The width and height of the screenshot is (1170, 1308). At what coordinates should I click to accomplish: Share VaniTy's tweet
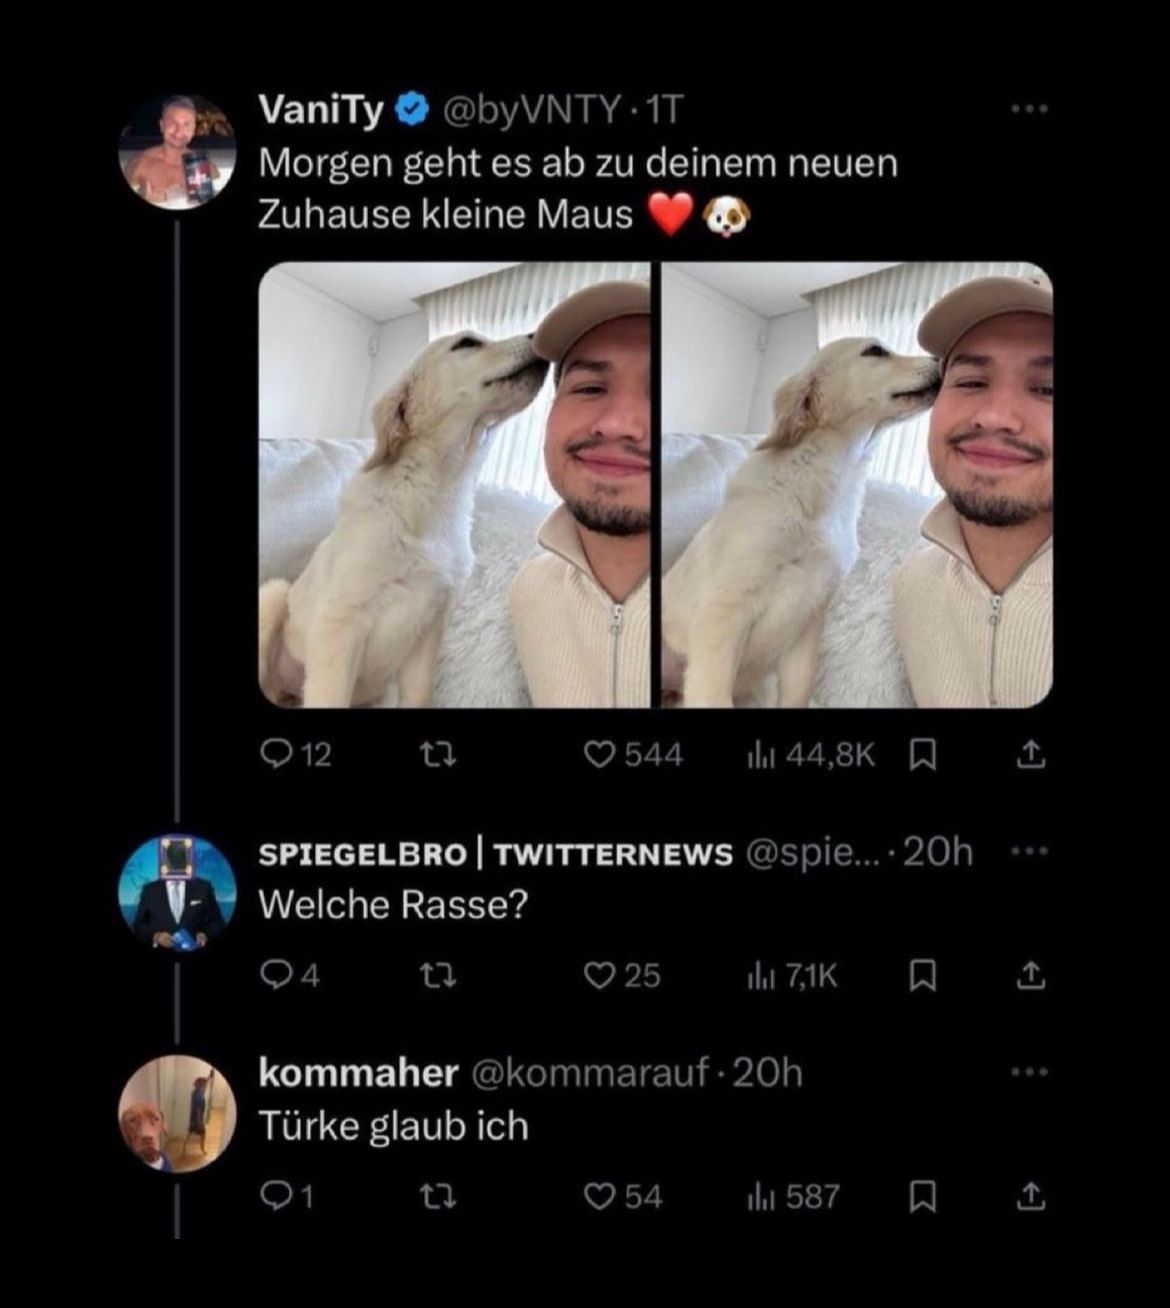point(1031,755)
